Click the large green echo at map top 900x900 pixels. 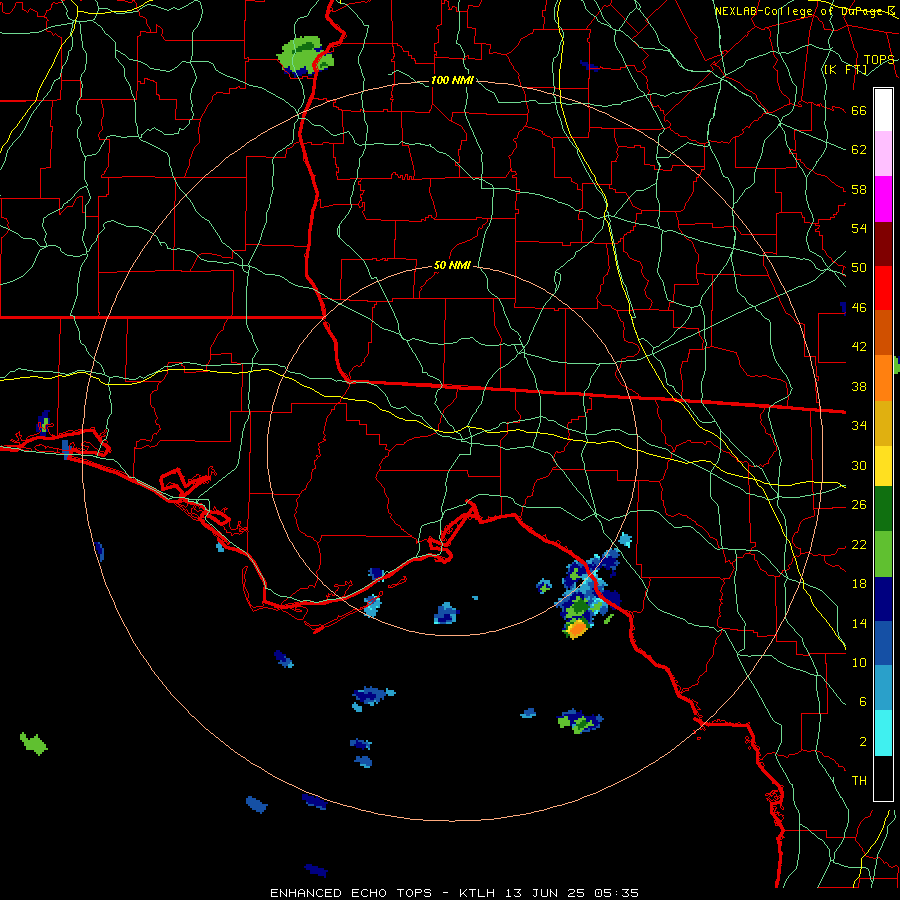point(304,56)
